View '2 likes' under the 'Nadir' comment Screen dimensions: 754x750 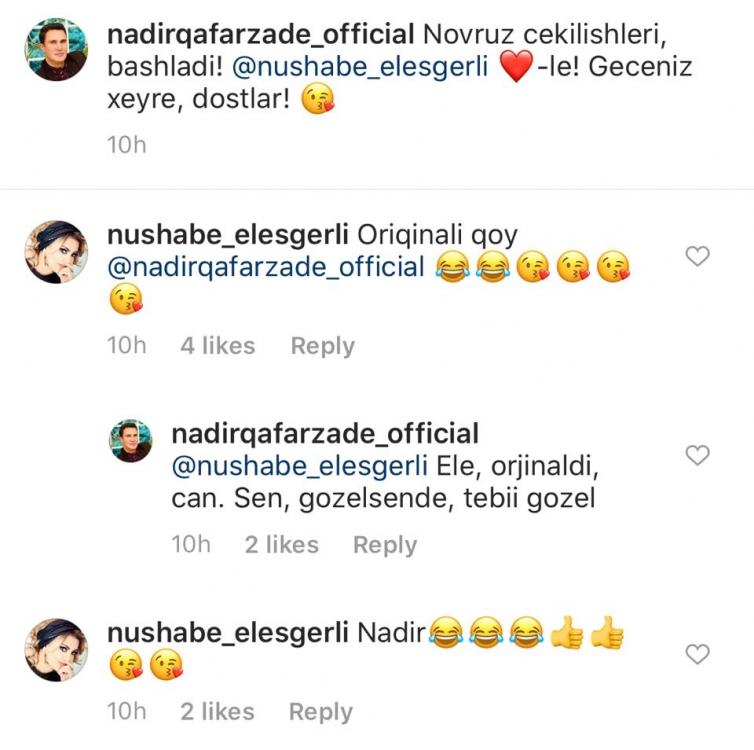click(217, 712)
